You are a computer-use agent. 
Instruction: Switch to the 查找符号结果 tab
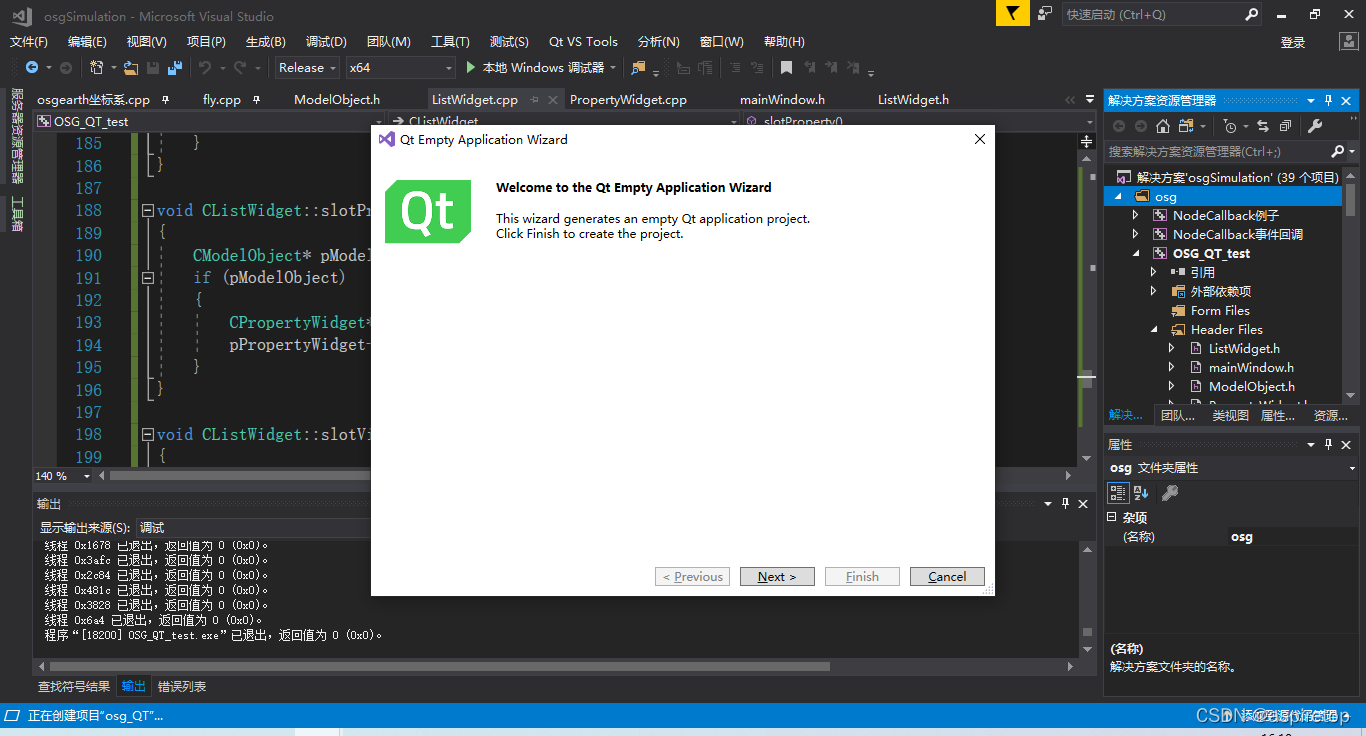(74, 687)
